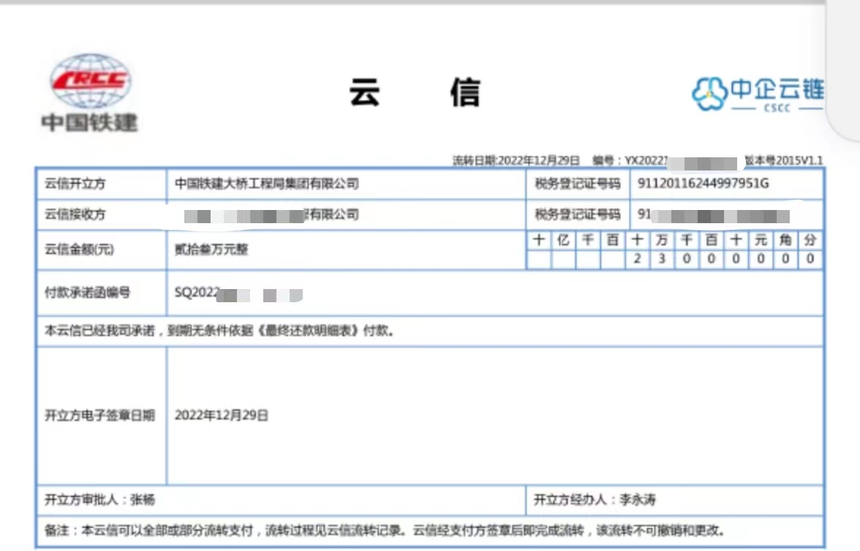This screenshot has width=860, height=551.
Task: Click the 分 column header in amount grid
Action: pyautogui.click(x=810, y=240)
